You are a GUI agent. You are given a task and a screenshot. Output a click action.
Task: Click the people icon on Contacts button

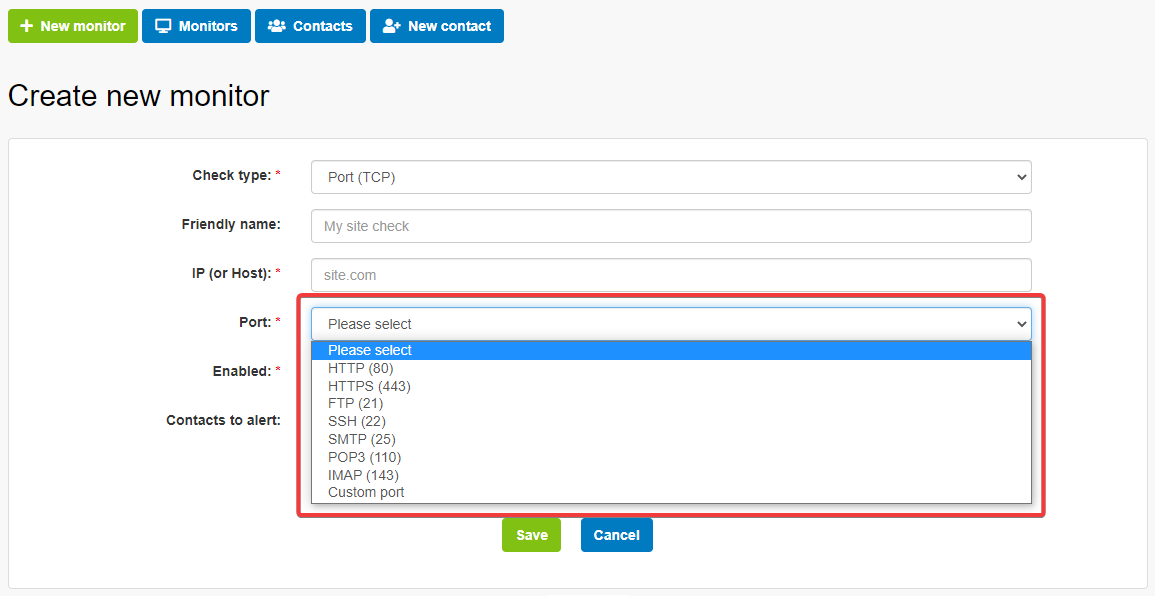(277, 26)
